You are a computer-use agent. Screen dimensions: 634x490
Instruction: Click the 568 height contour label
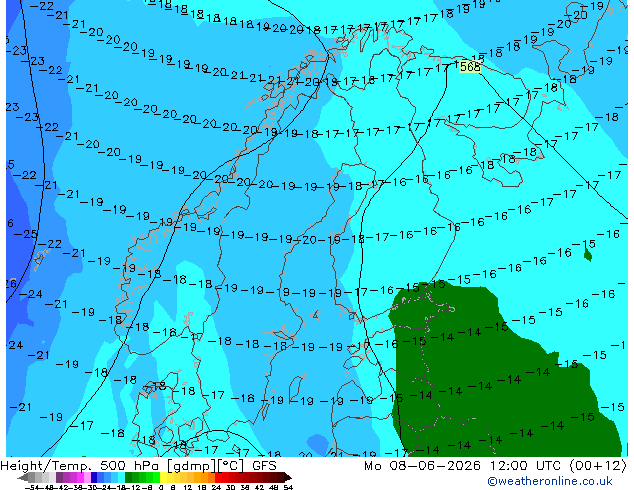pos(470,67)
